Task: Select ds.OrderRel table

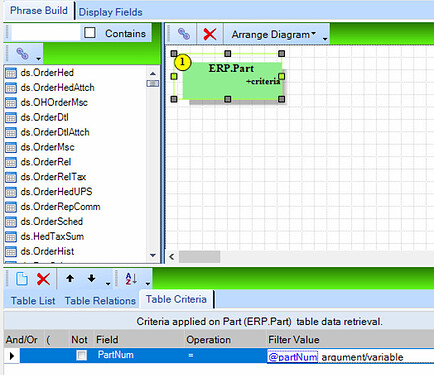Action: (46, 162)
